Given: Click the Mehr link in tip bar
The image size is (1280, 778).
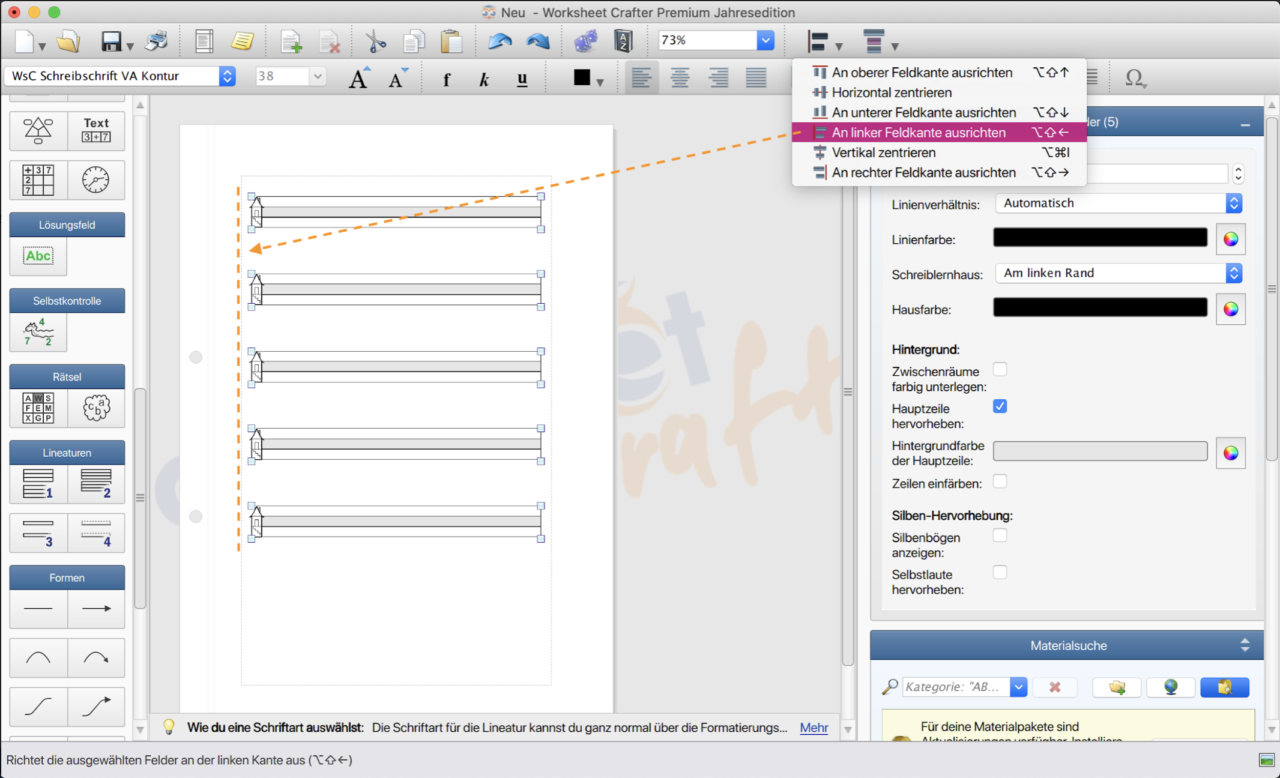Looking at the screenshot, I should (813, 728).
